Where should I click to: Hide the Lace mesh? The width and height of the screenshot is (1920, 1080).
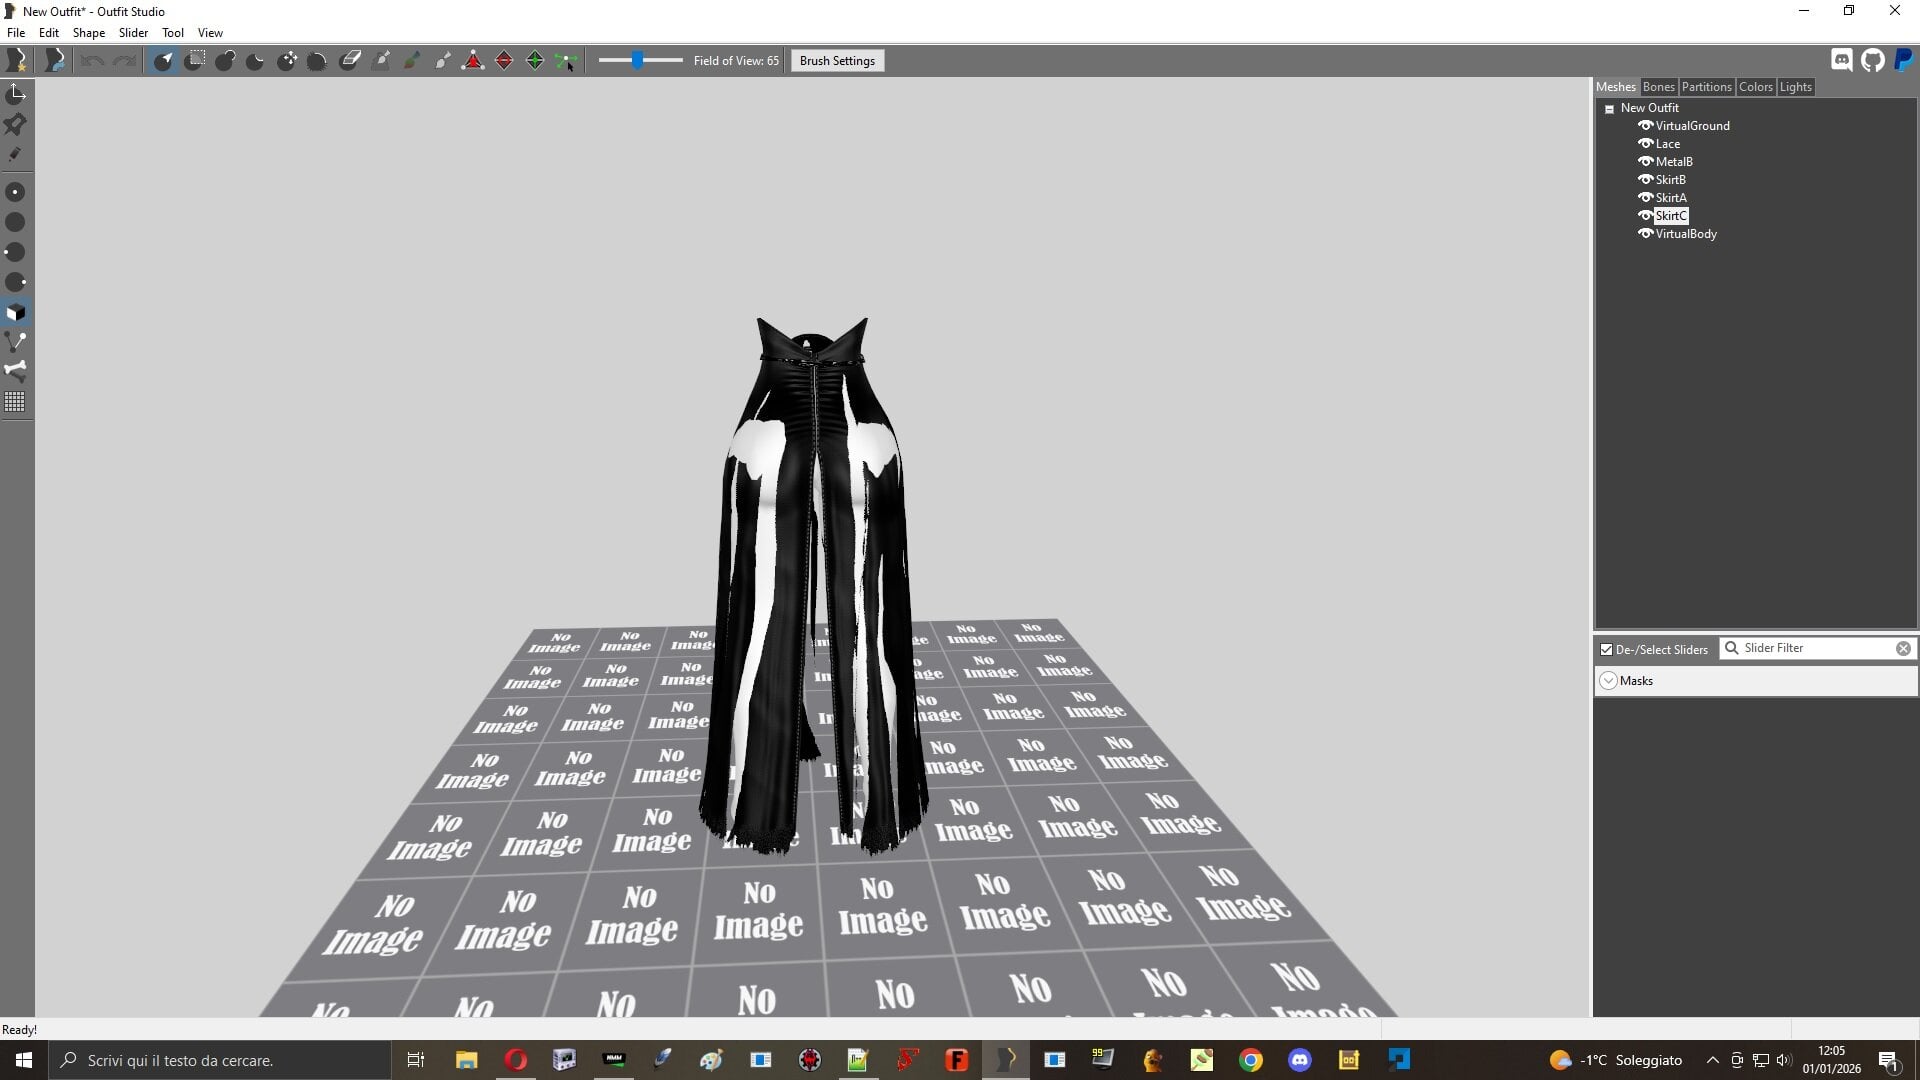tap(1645, 144)
